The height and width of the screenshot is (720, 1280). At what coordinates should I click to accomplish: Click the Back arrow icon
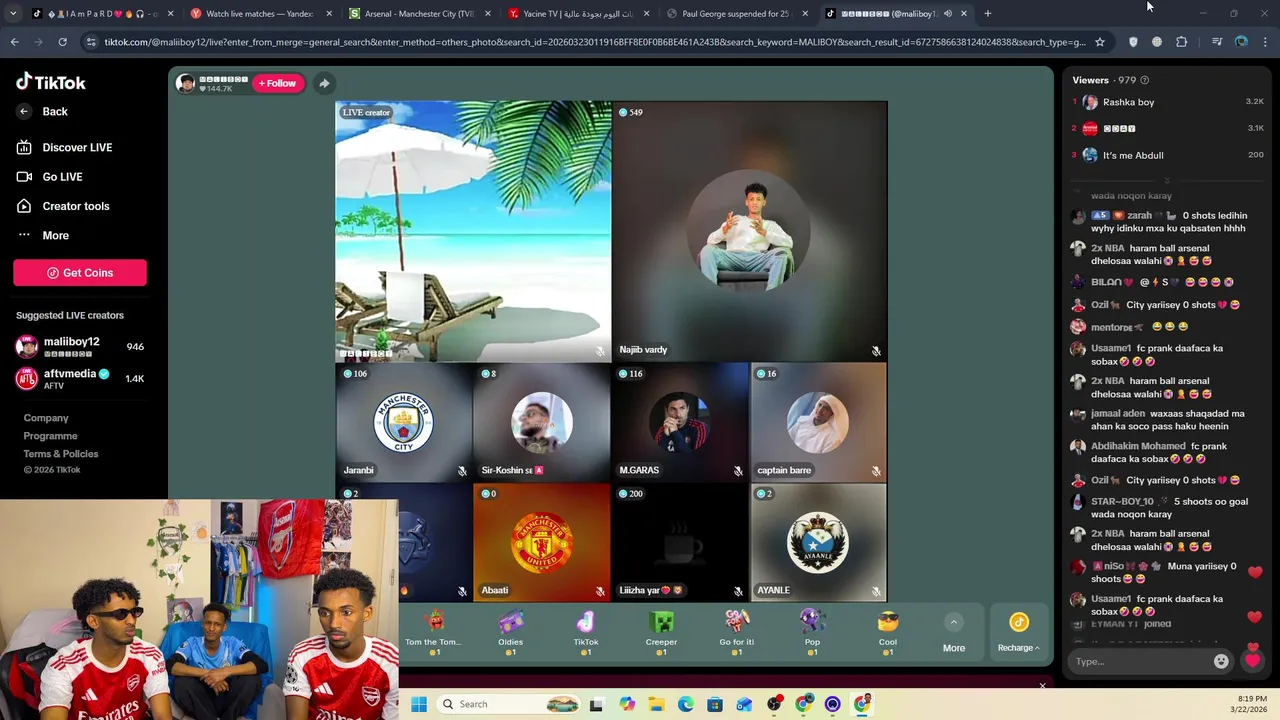(24, 112)
